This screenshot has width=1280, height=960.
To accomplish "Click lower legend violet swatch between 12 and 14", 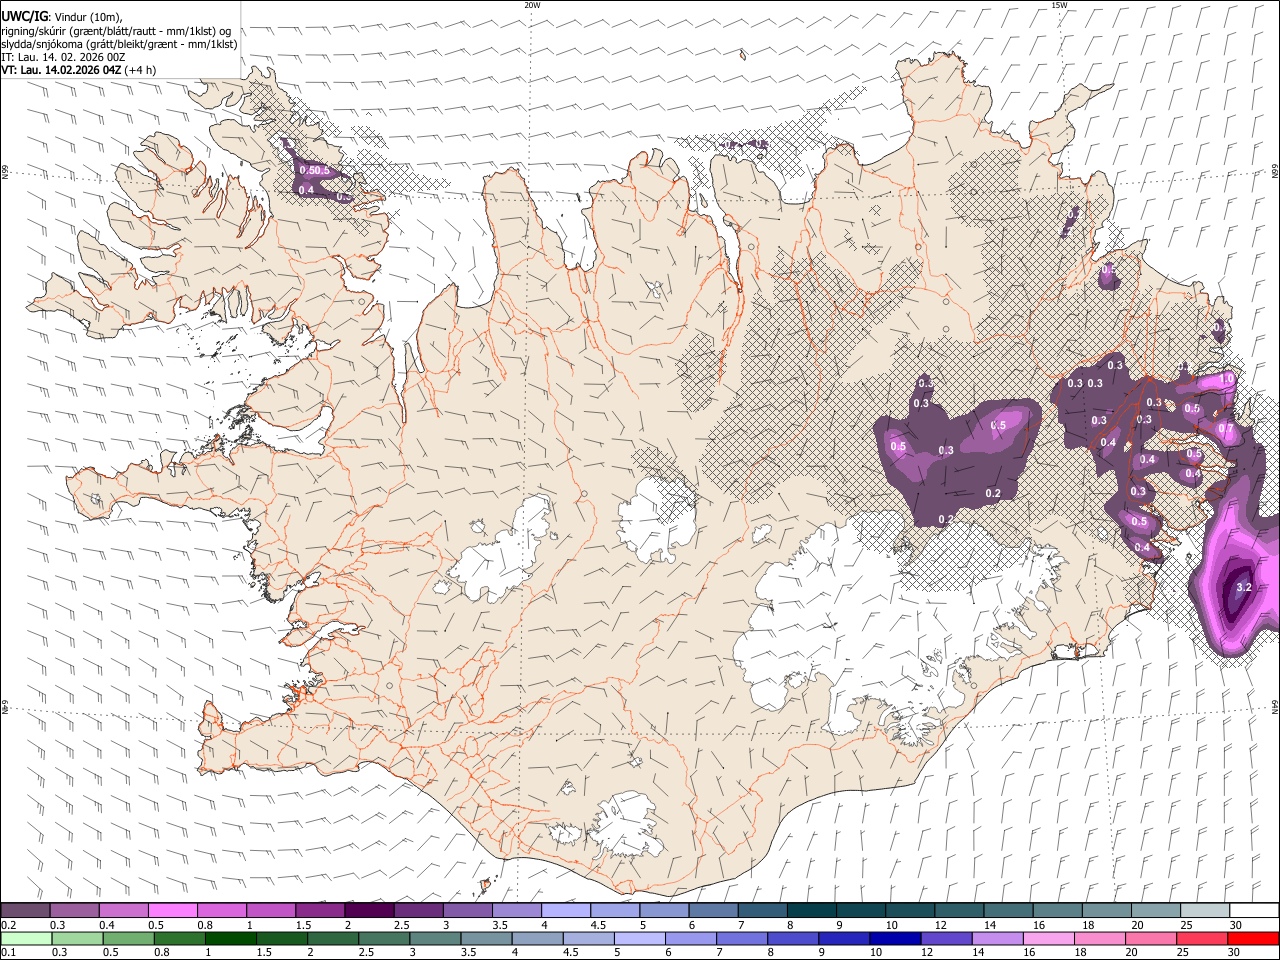I will coord(946,938).
